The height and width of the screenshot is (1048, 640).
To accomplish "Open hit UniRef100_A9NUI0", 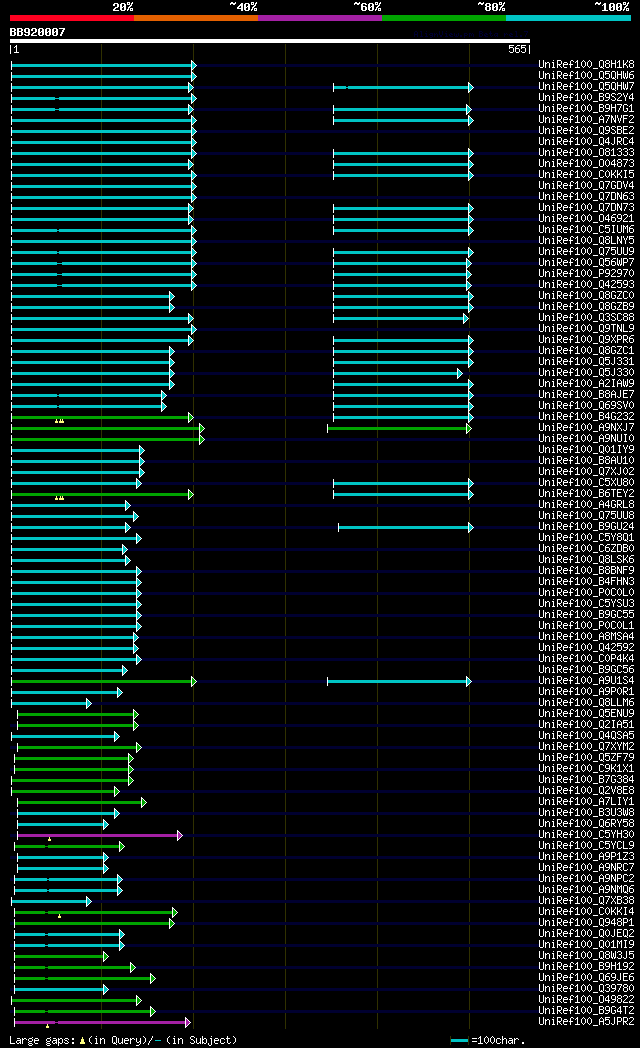I will tap(587, 439).
